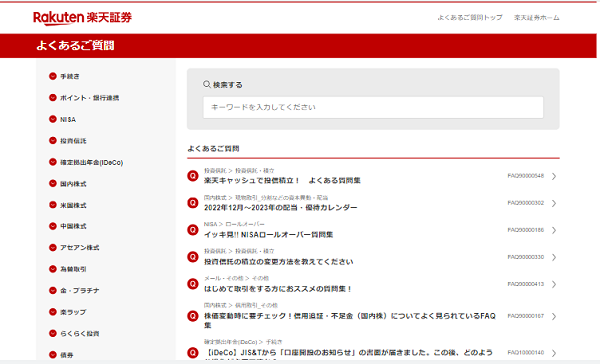The height and width of the screenshot is (364, 600).
Task: Click the NISA > ロールオーバー breadcrumb text
Action: (x=234, y=224)
